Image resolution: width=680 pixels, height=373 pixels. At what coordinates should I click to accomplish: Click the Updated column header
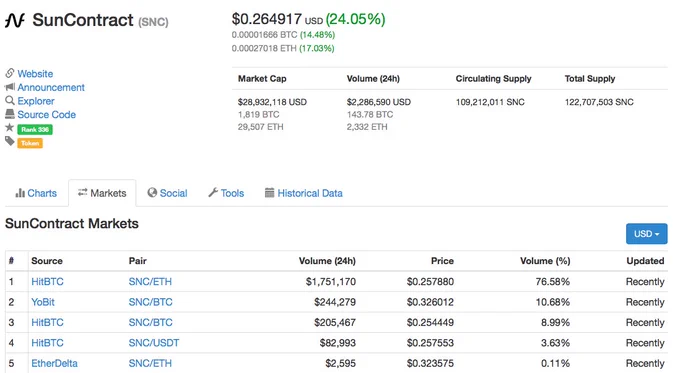pyautogui.click(x=645, y=261)
